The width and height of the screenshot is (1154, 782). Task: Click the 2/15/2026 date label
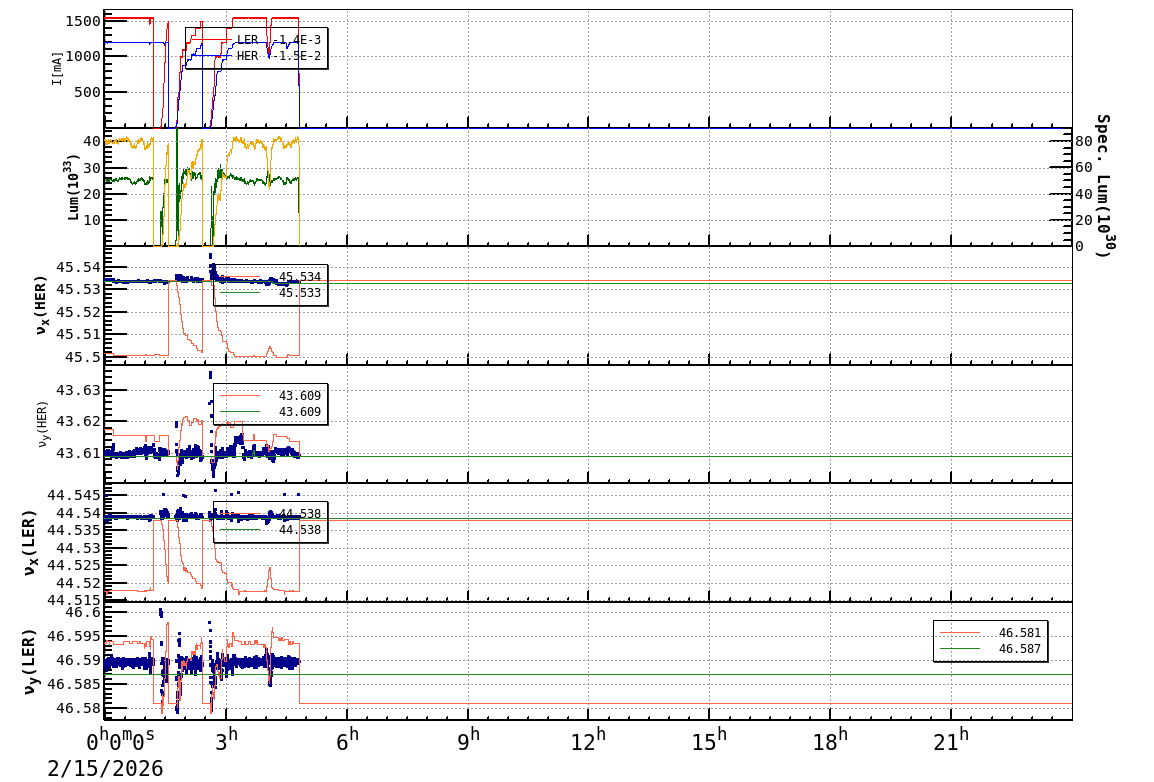coord(105,768)
